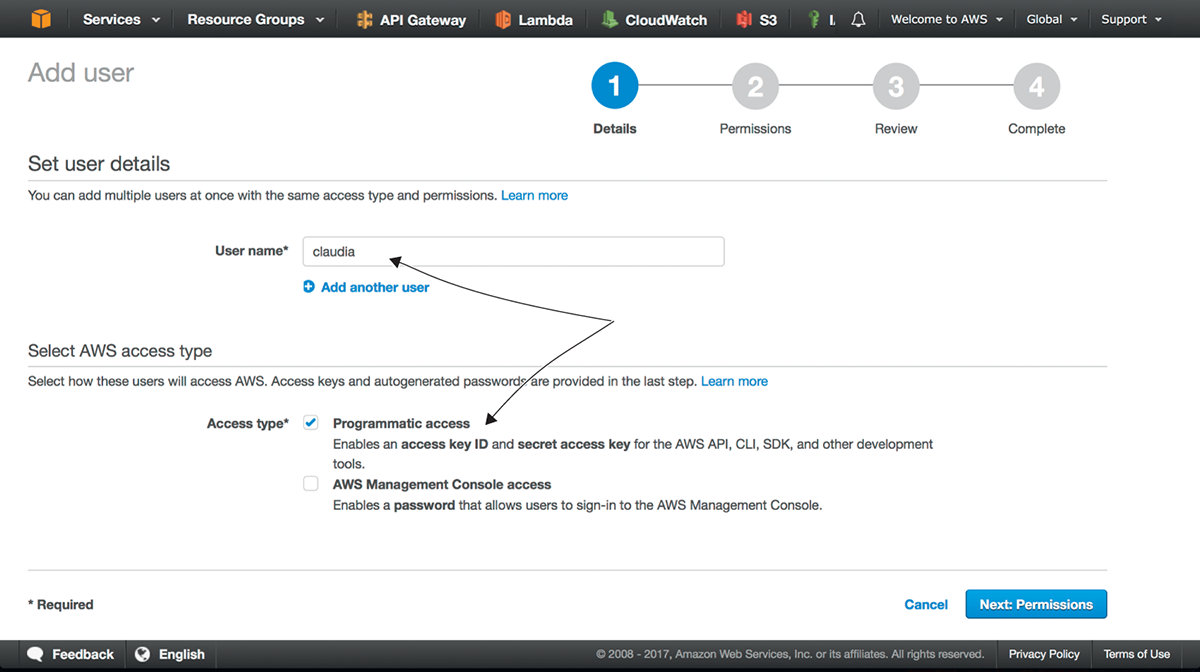Click the plus icon to add another user
1200x672 pixels.
click(309, 287)
